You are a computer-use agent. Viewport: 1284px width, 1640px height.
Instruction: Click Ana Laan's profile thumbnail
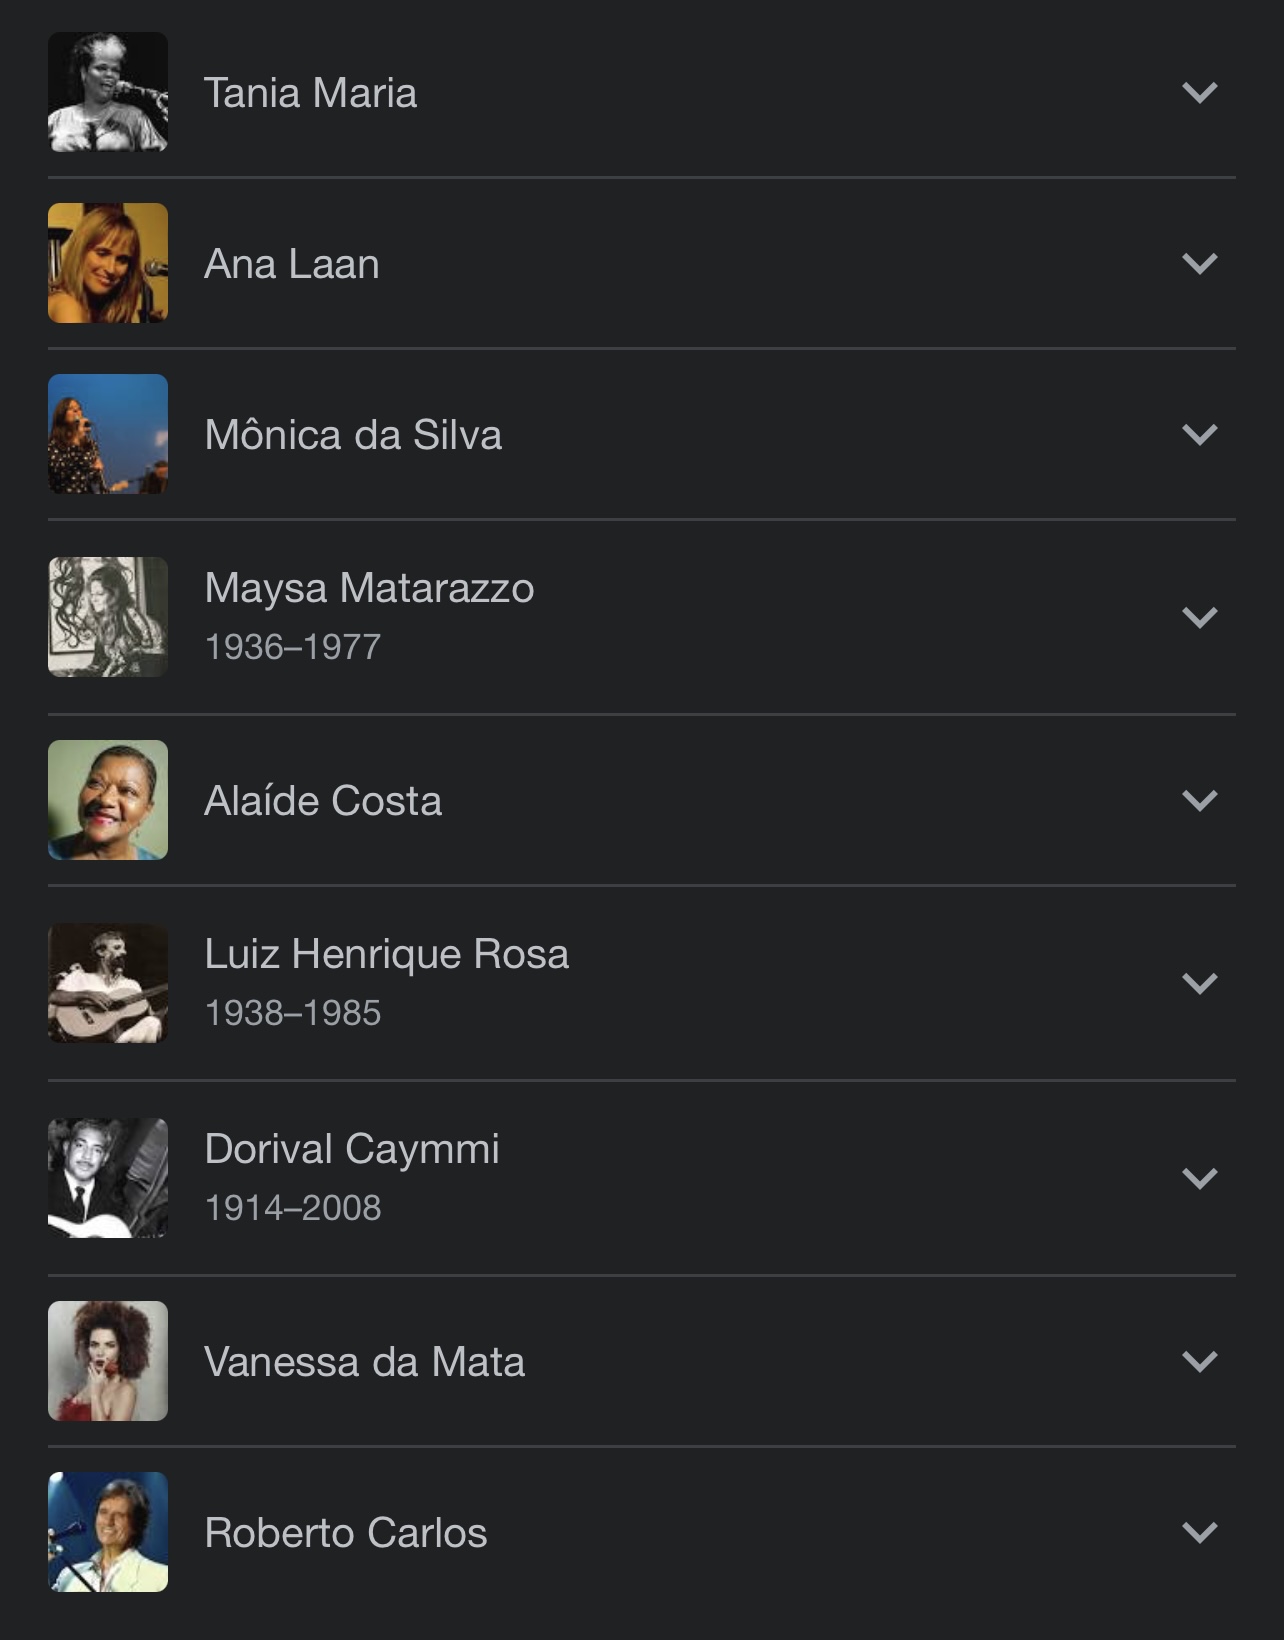108,263
